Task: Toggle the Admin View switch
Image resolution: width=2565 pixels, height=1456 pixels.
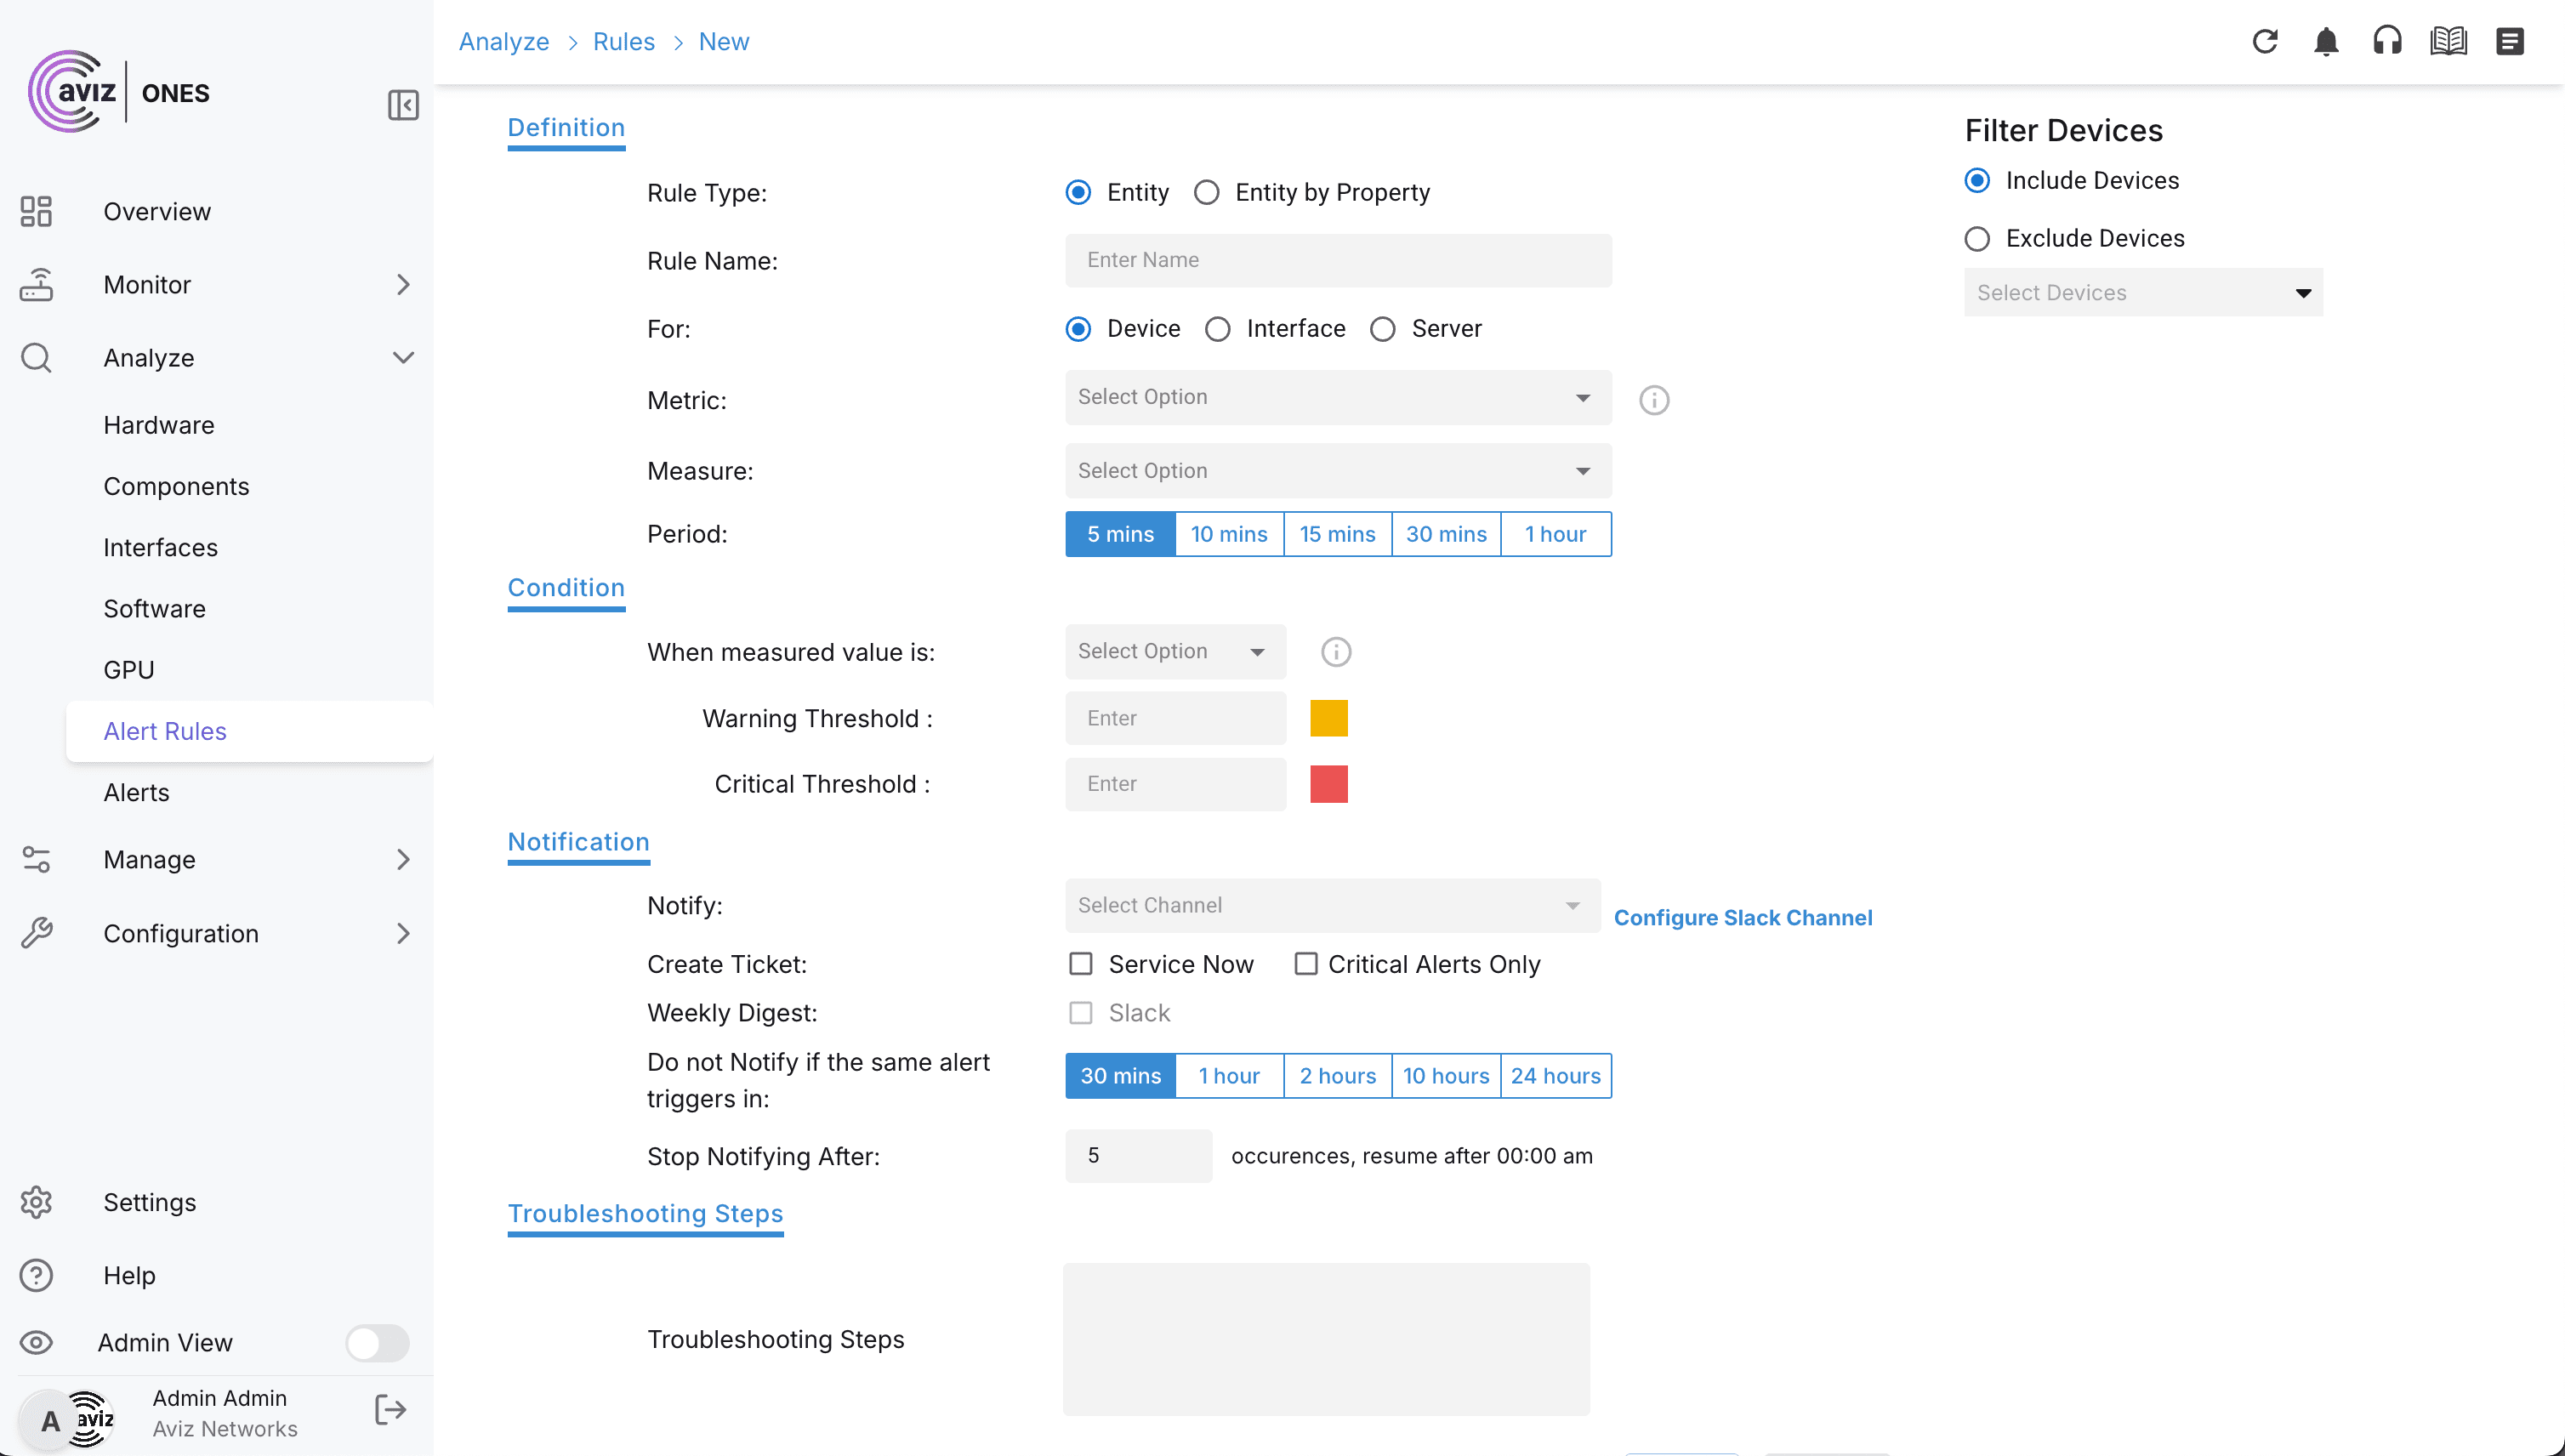Action: tap(377, 1343)
